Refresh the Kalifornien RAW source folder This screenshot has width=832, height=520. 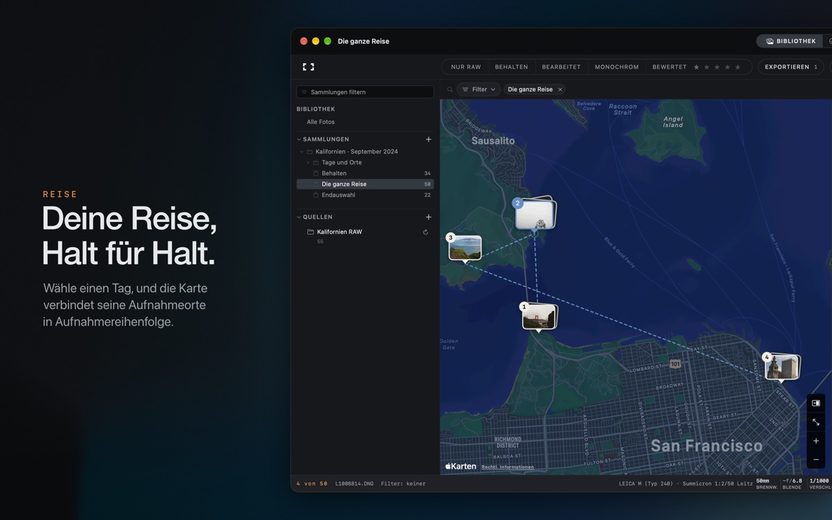tap(425, 232)
